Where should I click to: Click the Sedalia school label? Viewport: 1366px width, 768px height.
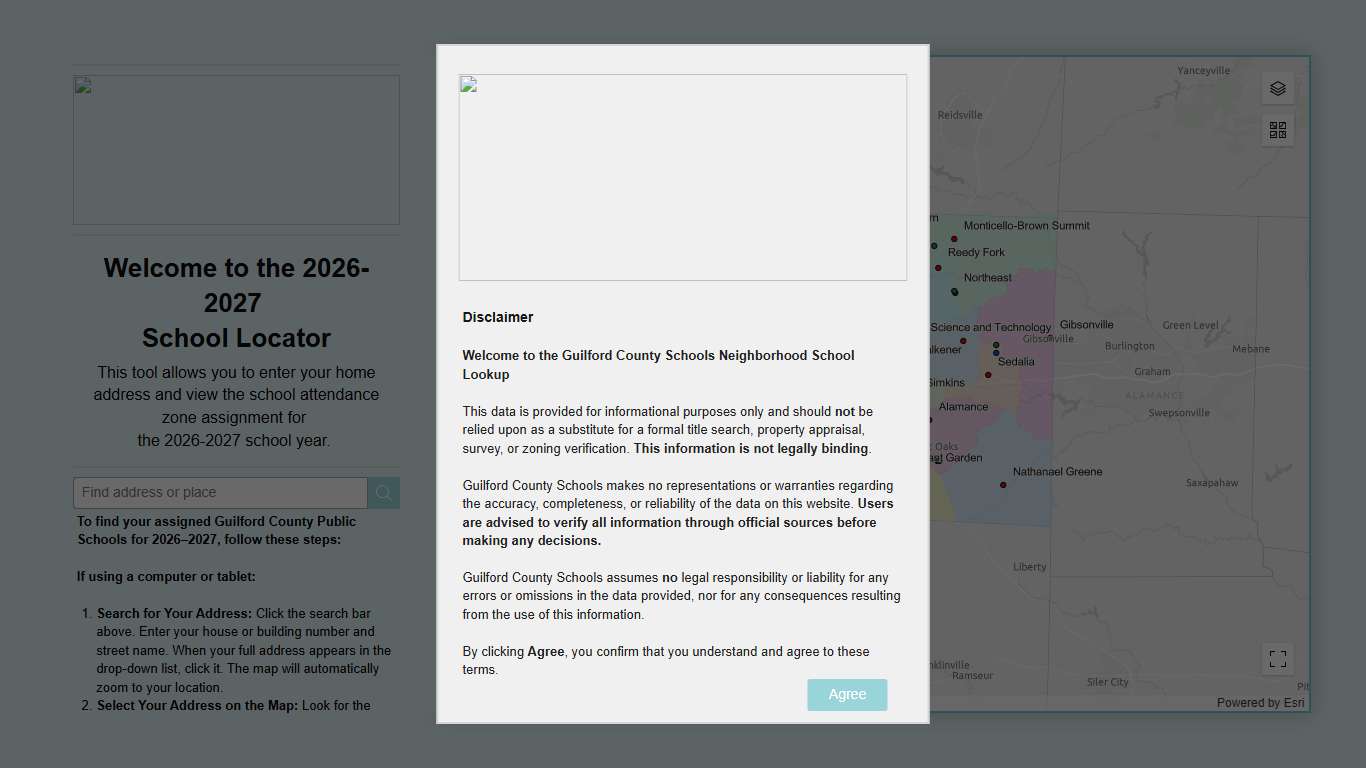(1016, 362)
